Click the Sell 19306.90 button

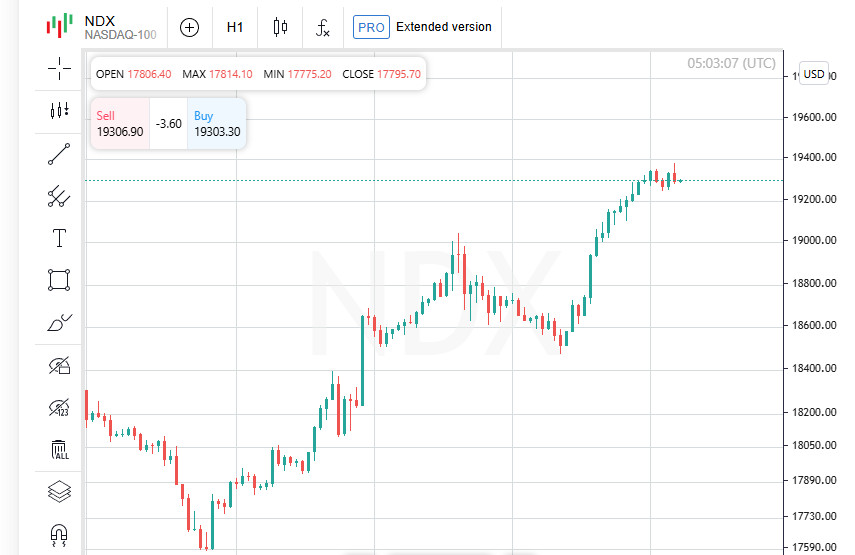point(120,124)
